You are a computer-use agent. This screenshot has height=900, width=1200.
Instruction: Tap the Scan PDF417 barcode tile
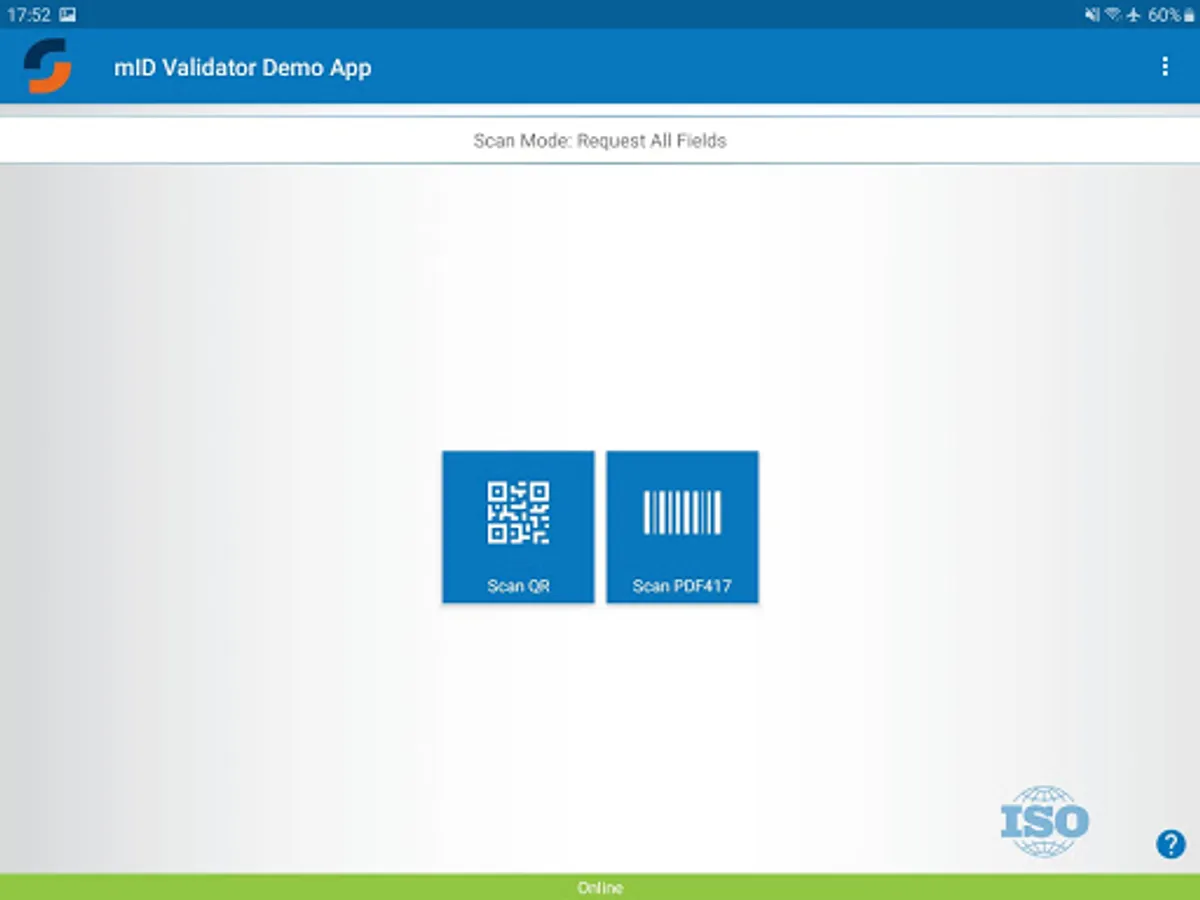682,527
